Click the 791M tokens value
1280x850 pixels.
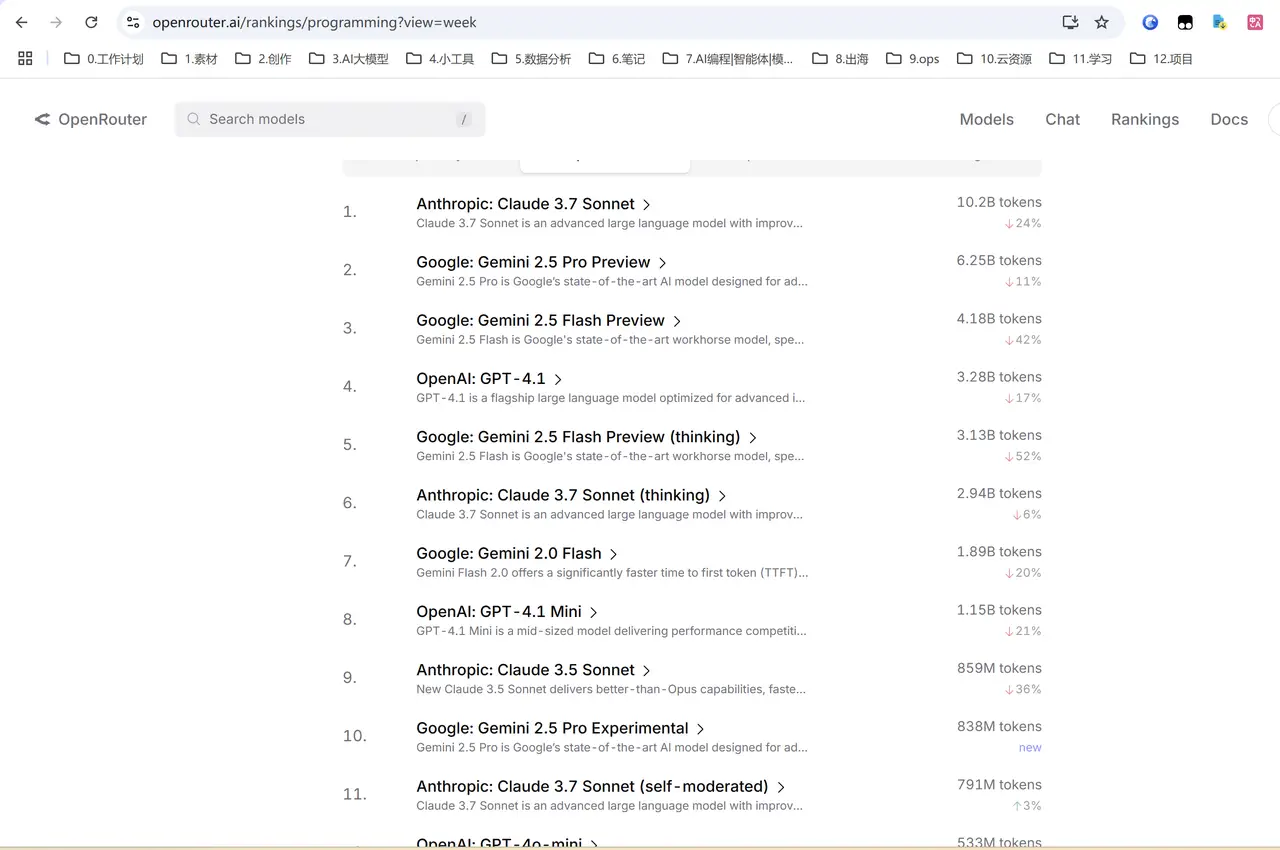(999, 784)
